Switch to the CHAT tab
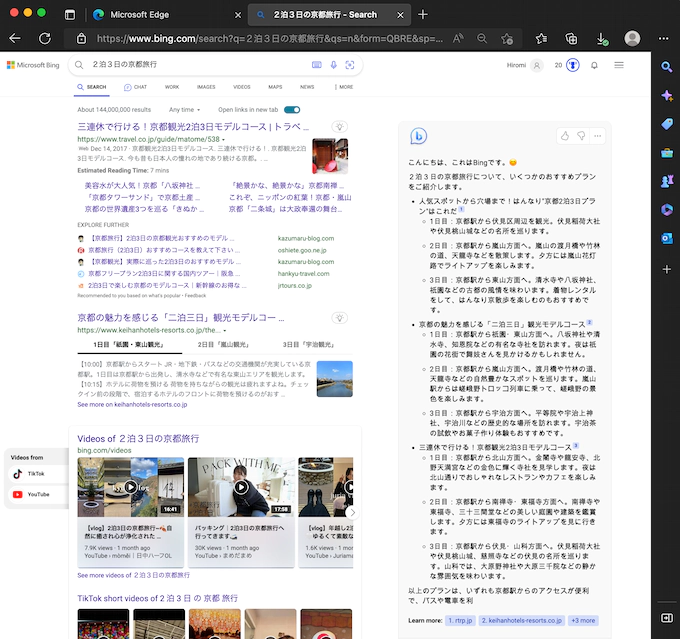680x639 pixels. pos(135,87)
